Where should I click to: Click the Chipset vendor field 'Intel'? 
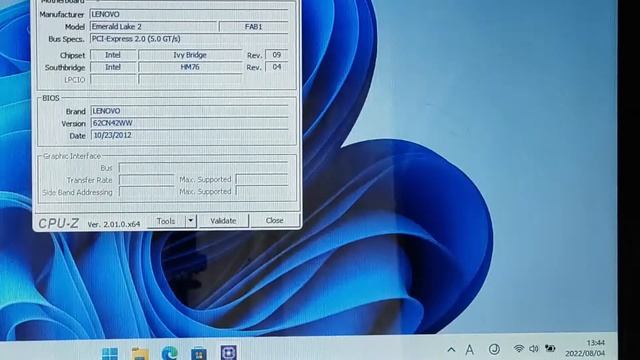(113, 55)
